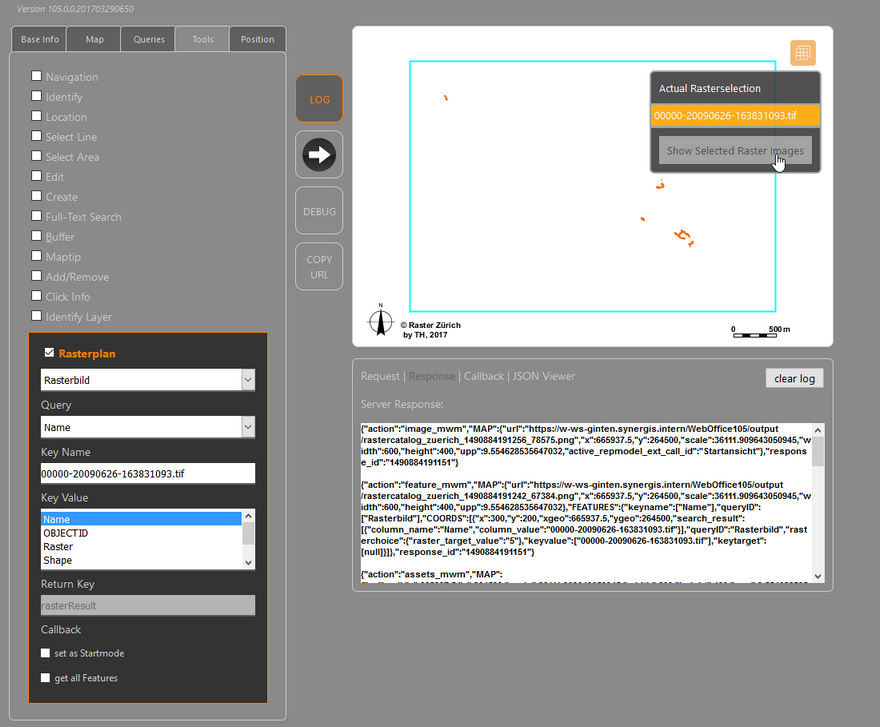Open the Position tab

257,39
